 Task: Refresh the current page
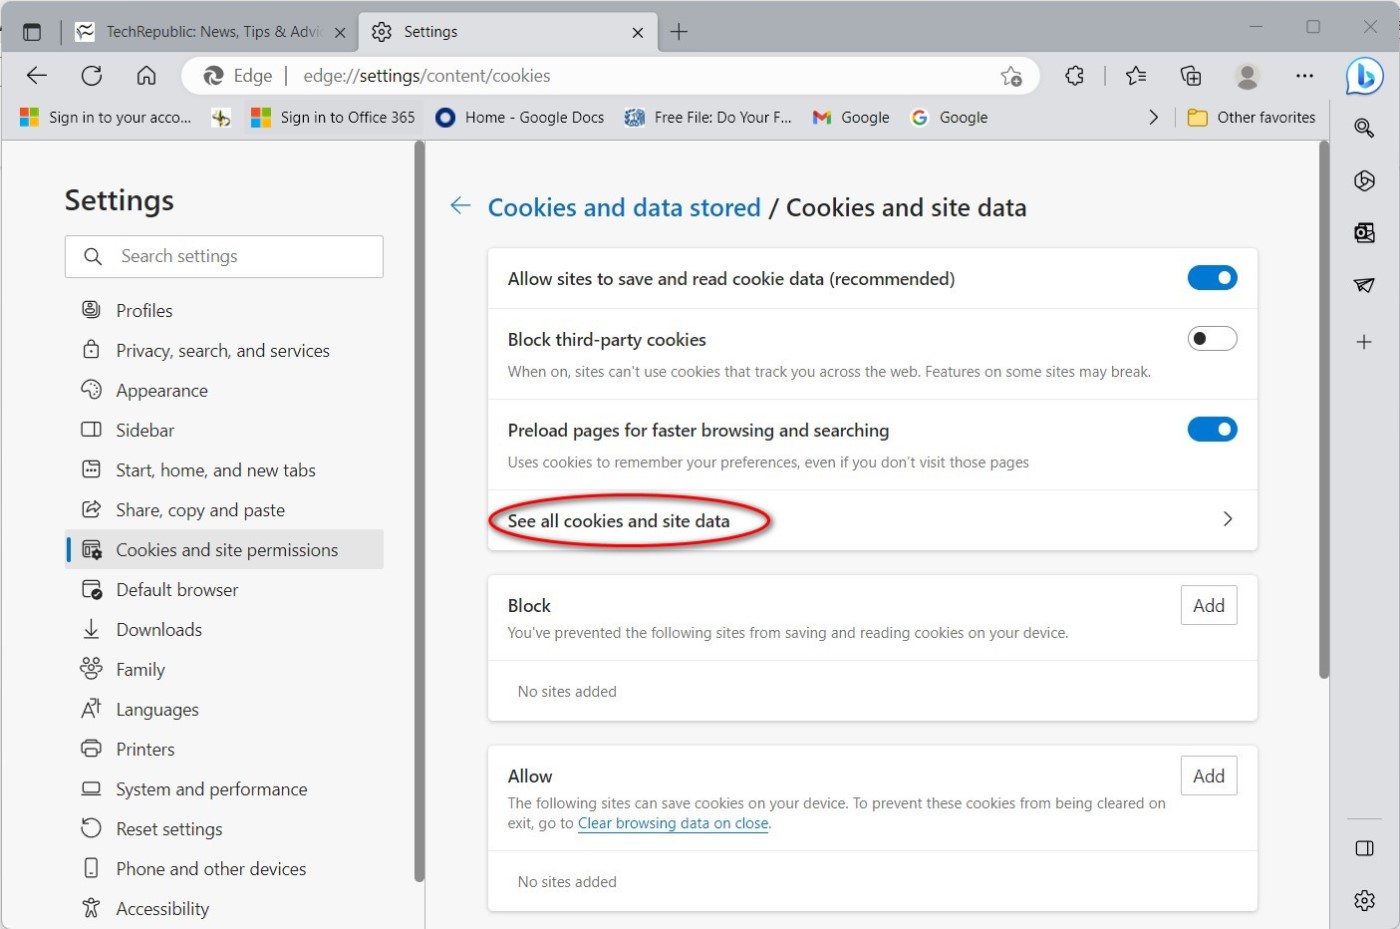(x=92, y=76)
